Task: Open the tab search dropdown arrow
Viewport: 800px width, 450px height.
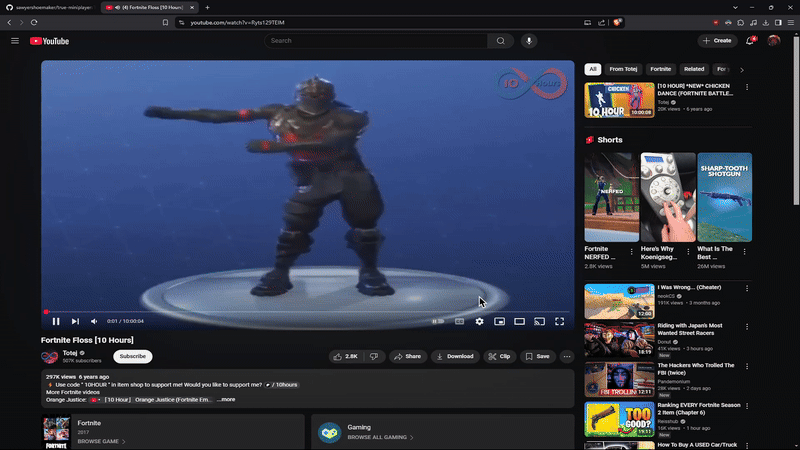Action: [735, 8]
